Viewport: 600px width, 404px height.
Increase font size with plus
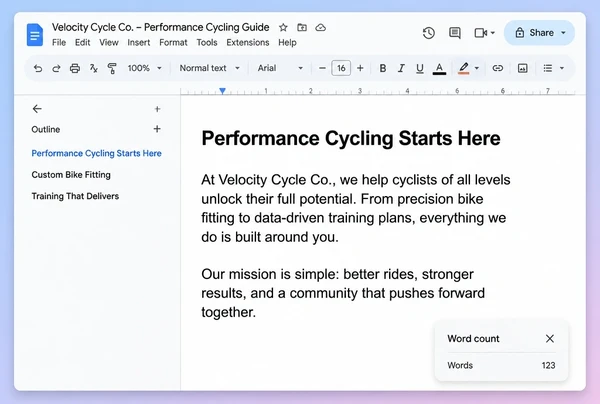360,68
